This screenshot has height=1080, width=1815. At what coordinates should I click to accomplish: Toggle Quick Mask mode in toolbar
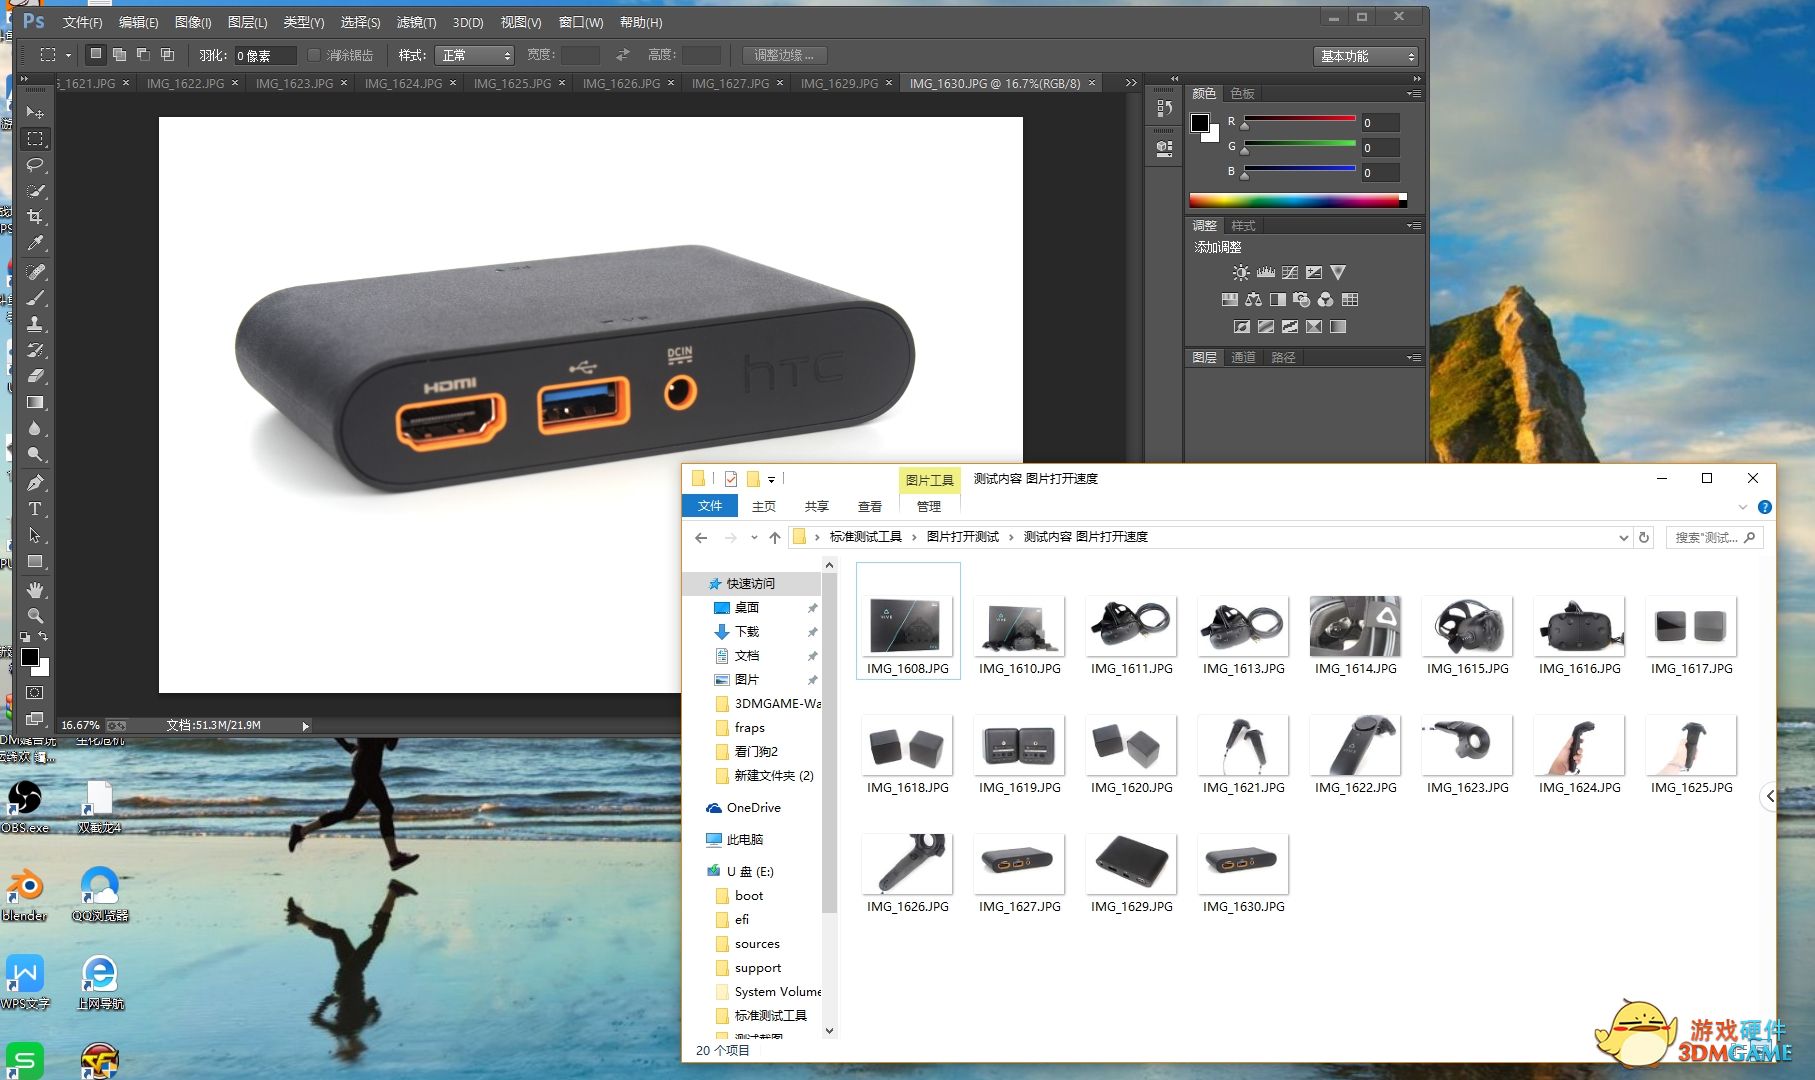35,692
